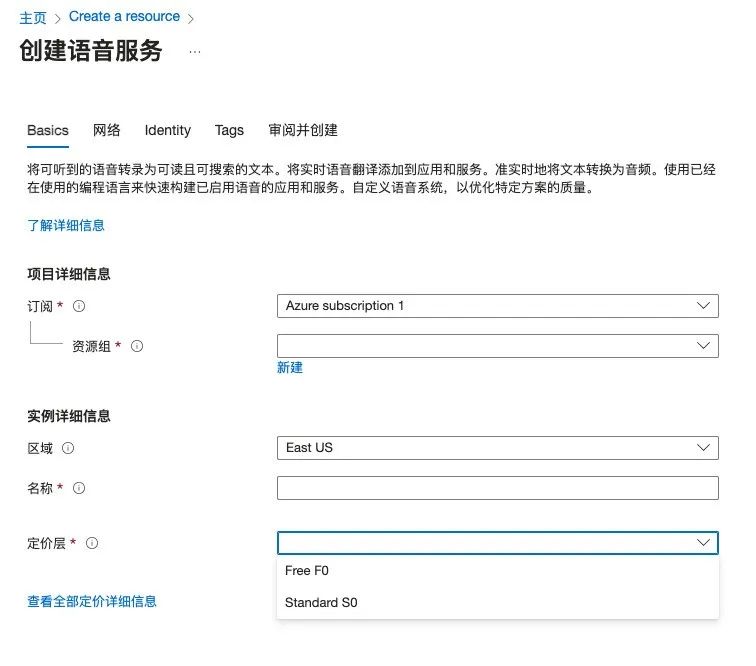Open the East US region dropdown
This screenshot has height=666, width=756.
pyautogui.click(x=498, y=448)
